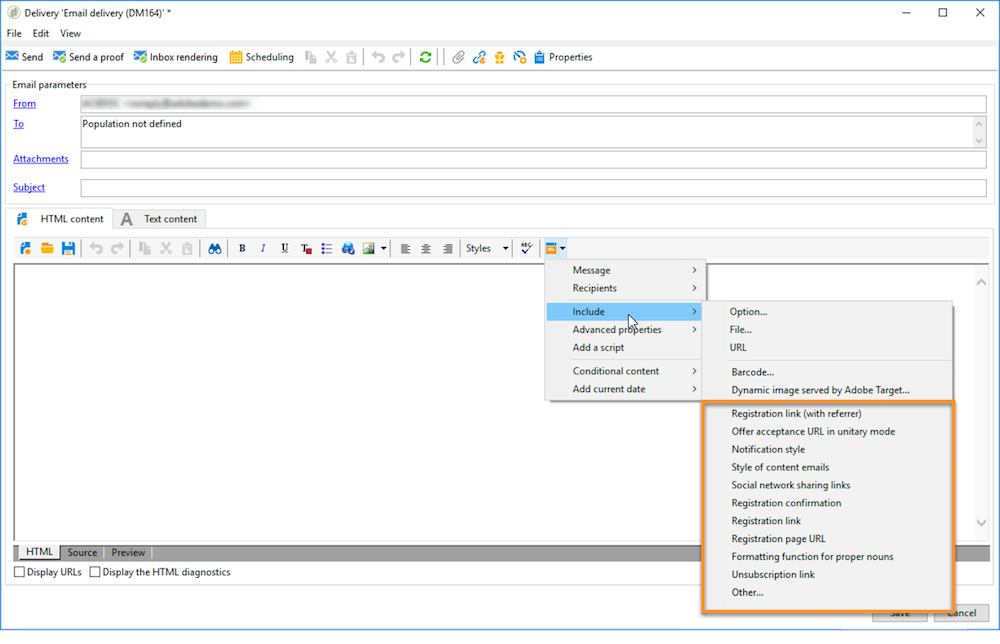Click the orange gift offers icon
This screenshot has height=644, width=1000.
(499, 57)
